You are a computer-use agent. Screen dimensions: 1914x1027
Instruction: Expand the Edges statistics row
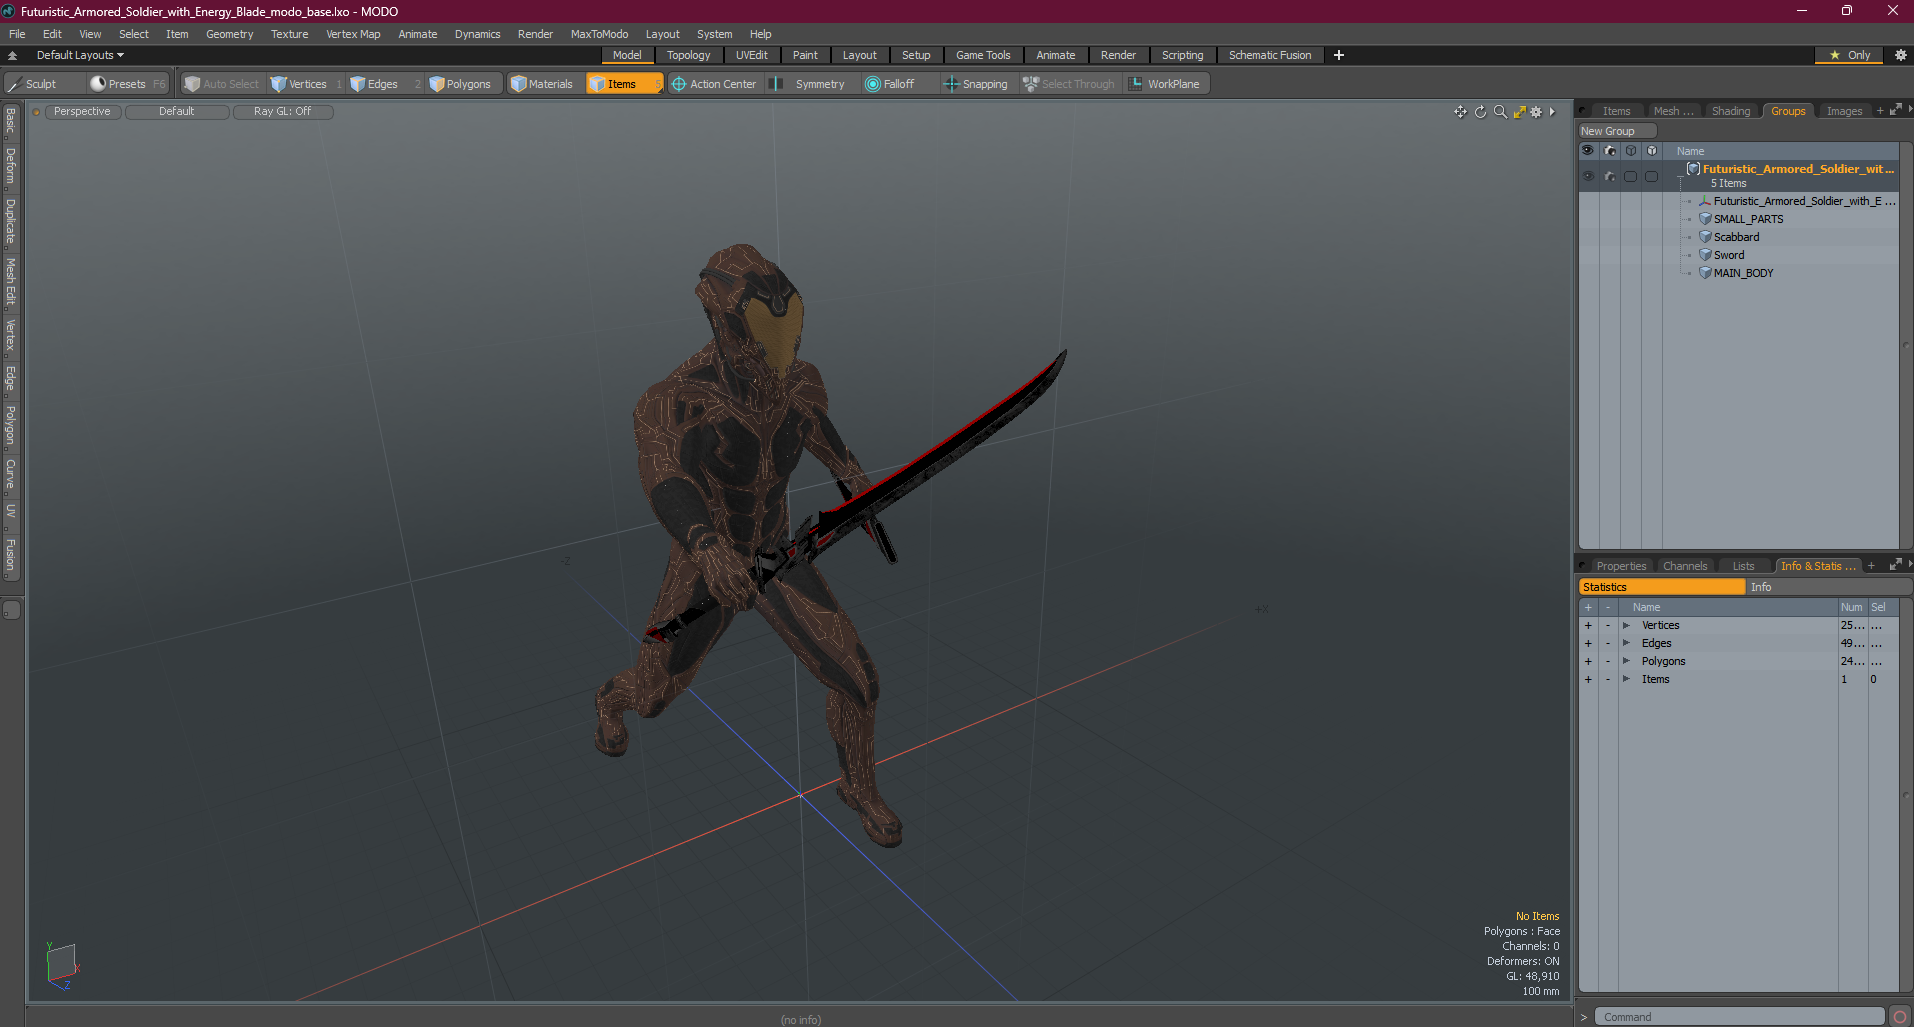coord(1626,643)
